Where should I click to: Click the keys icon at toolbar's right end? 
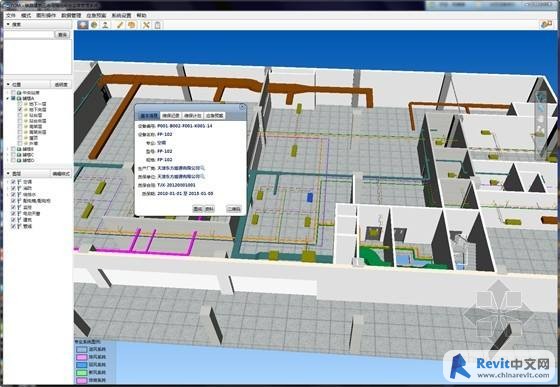pos(546,24)
